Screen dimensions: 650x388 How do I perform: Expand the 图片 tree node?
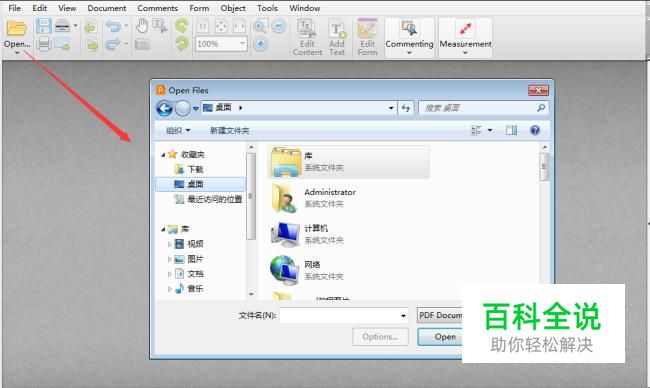[170, 259]
